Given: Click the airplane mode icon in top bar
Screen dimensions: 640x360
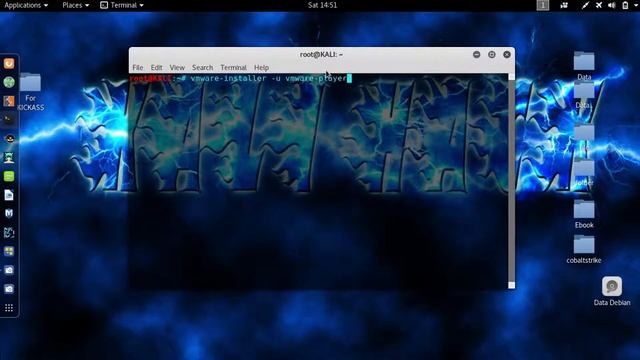Looking at the screenshot, I should (x=598, y=5).
